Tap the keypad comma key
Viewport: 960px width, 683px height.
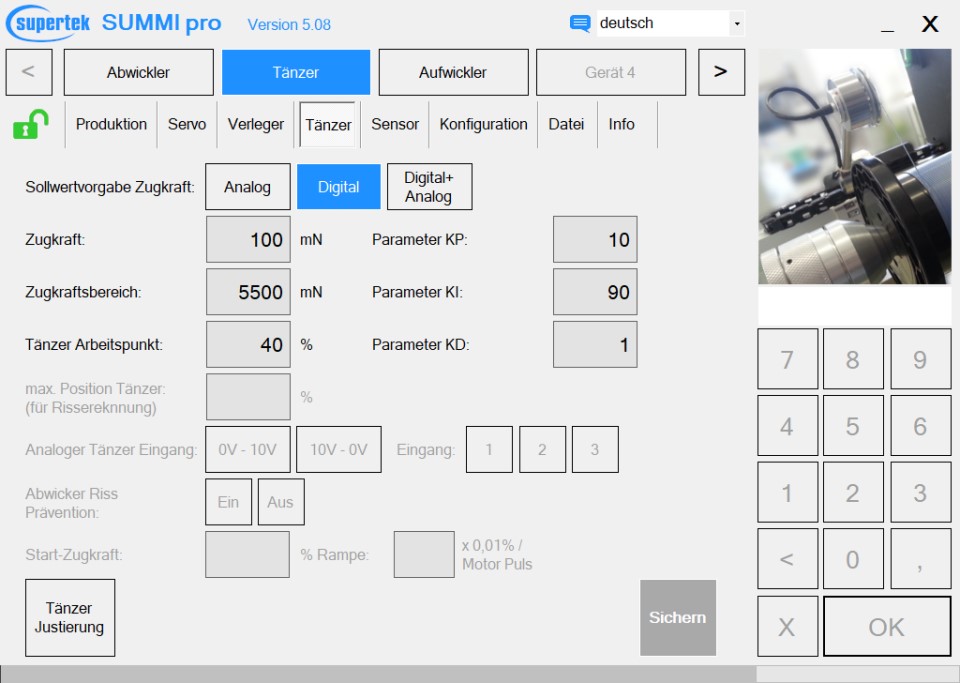click(920, 559)
